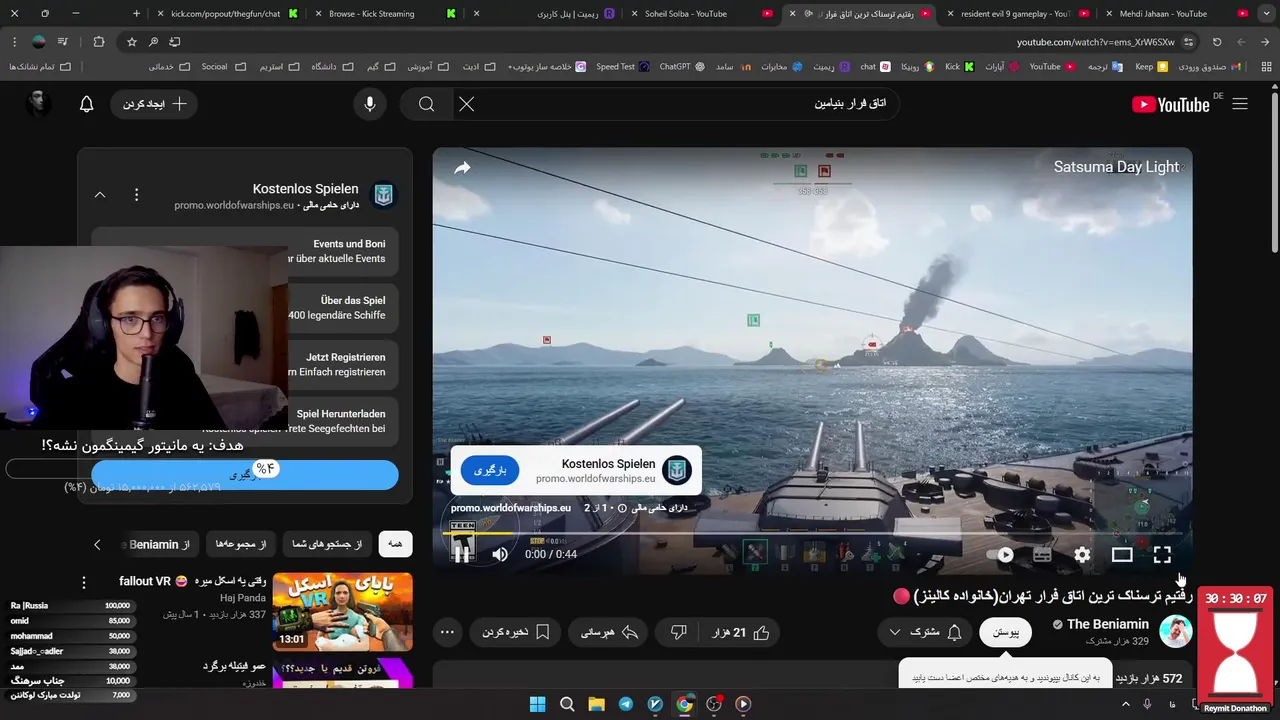Click the ایجاد کردن create button

tap(154, 104)
